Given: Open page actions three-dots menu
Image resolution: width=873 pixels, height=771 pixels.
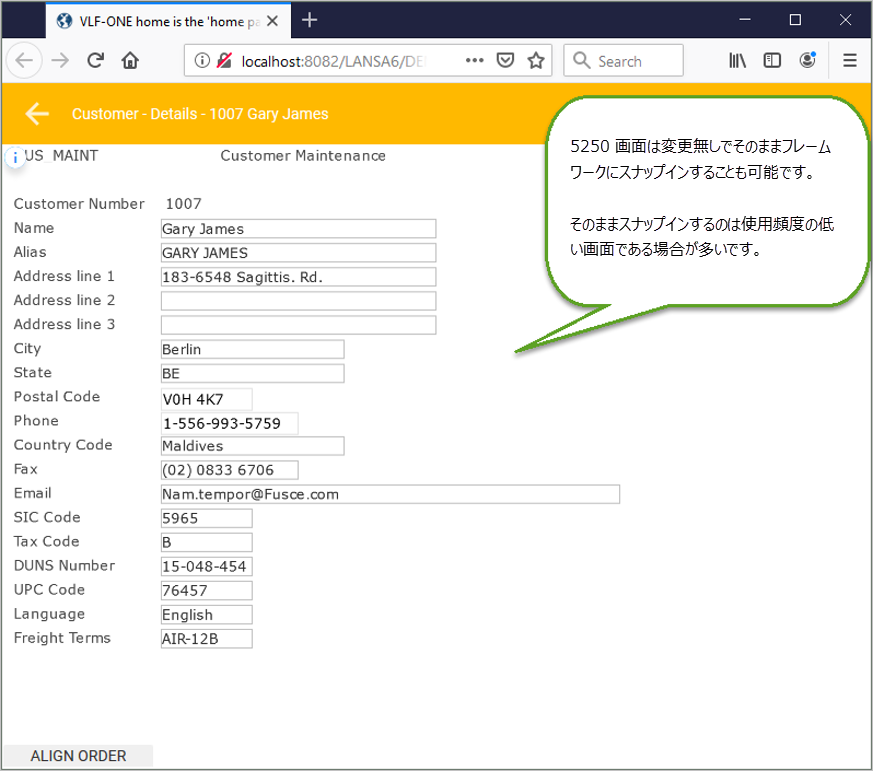Looking at the screenshot, I should click(x=475, y=61).
